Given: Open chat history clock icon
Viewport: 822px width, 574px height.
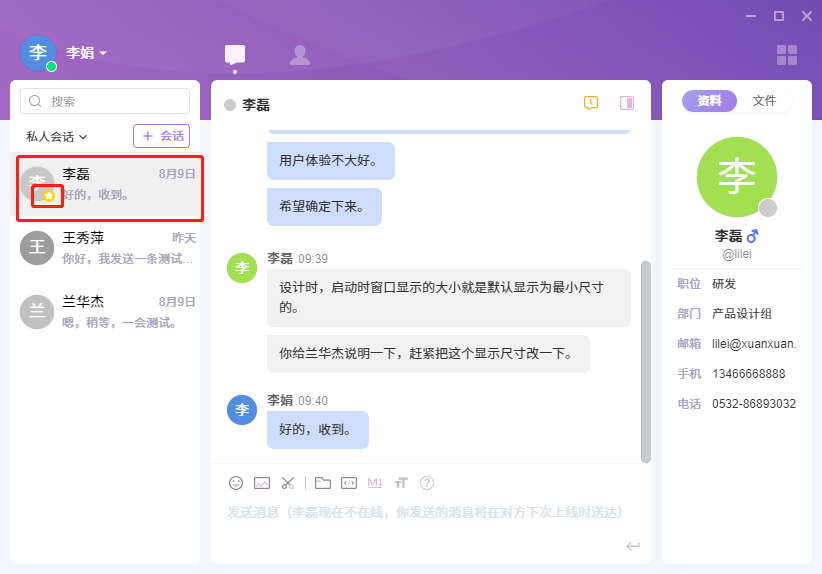Looking at the screenshot, I should click(591, 103).
